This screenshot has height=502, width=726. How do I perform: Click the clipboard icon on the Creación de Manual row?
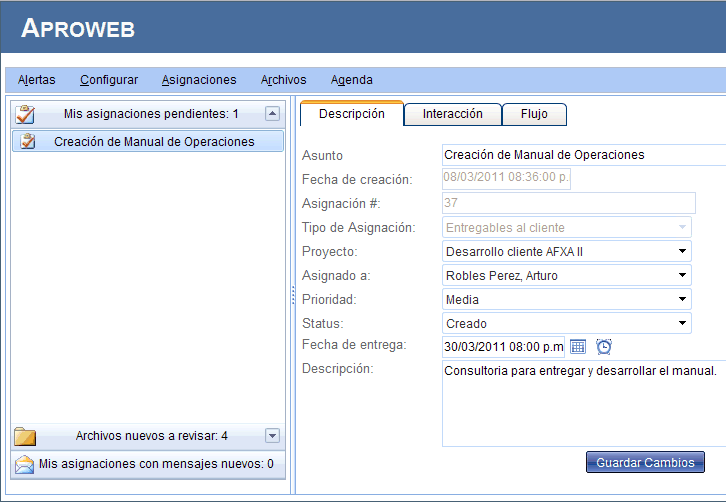(28, 141)
